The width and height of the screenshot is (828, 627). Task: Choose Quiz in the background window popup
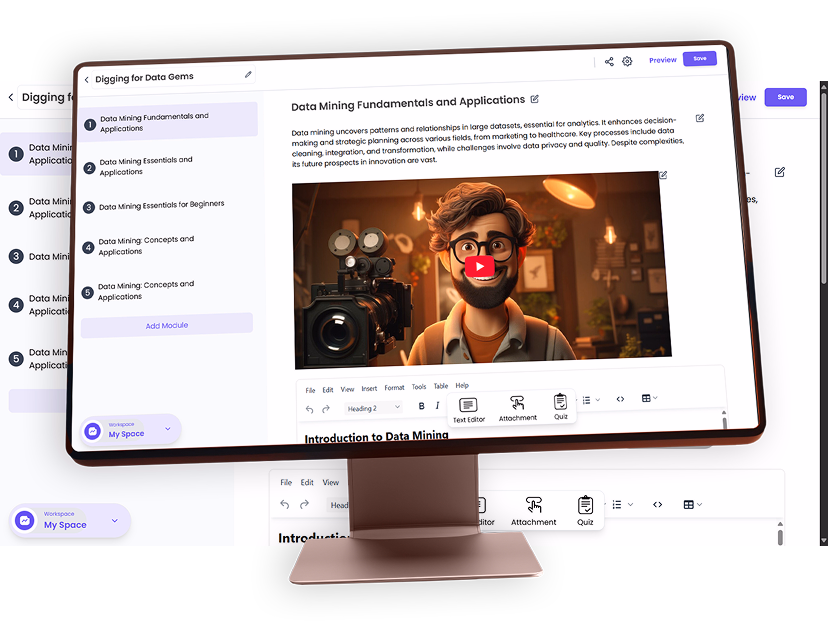tap(585, 511)
